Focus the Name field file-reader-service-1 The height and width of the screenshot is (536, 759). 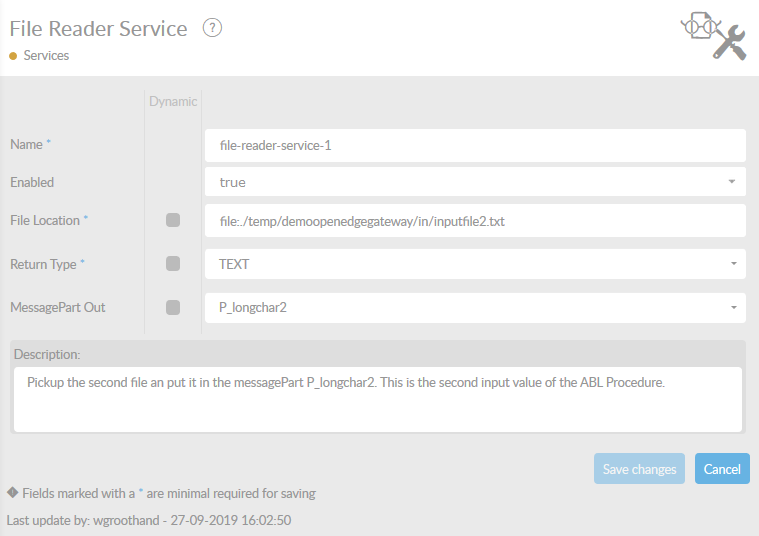[475, 145]
